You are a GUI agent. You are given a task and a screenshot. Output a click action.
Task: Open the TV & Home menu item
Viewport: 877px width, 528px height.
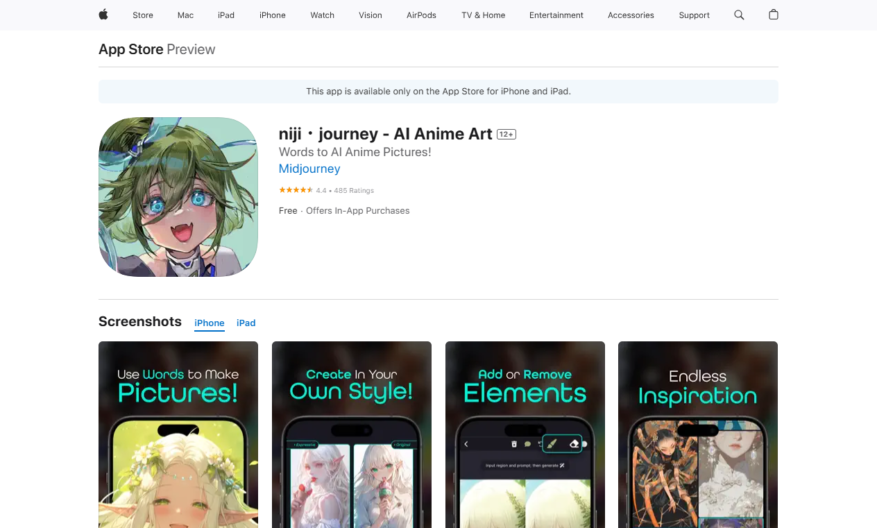click(x=483, y=15)
